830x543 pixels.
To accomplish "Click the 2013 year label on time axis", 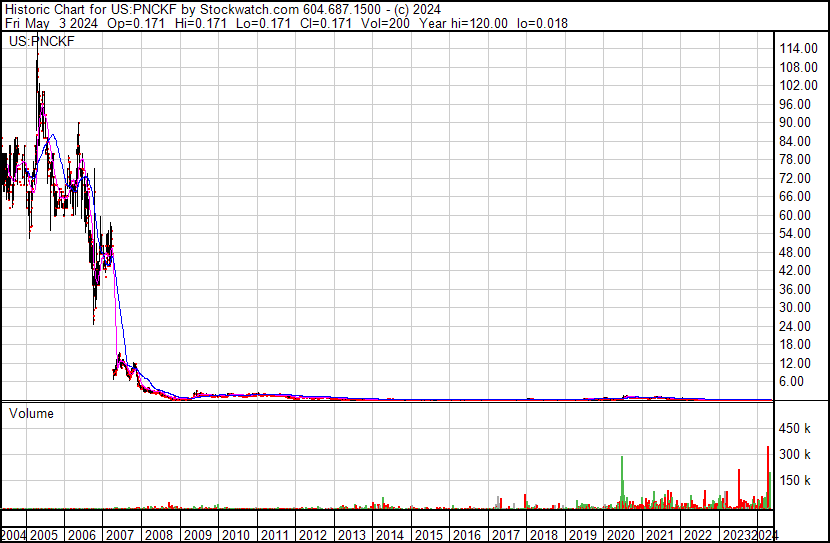I will [351, 535].
